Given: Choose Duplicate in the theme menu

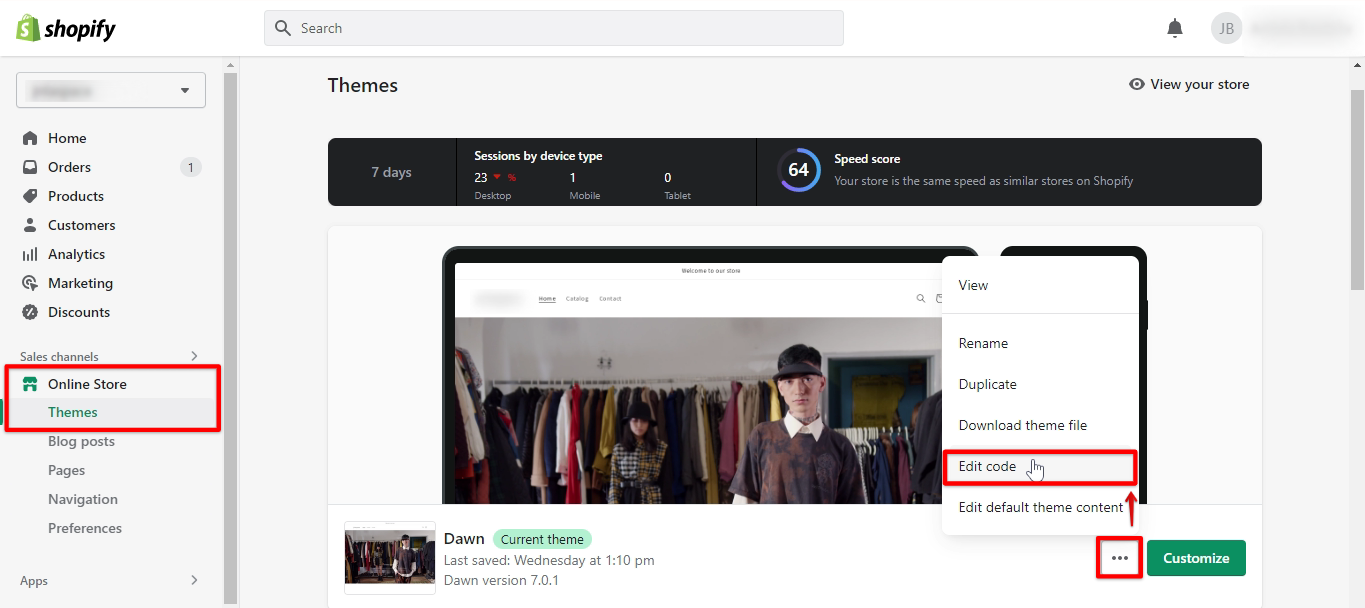Looking at the screenshot, I should pos(987,384).
